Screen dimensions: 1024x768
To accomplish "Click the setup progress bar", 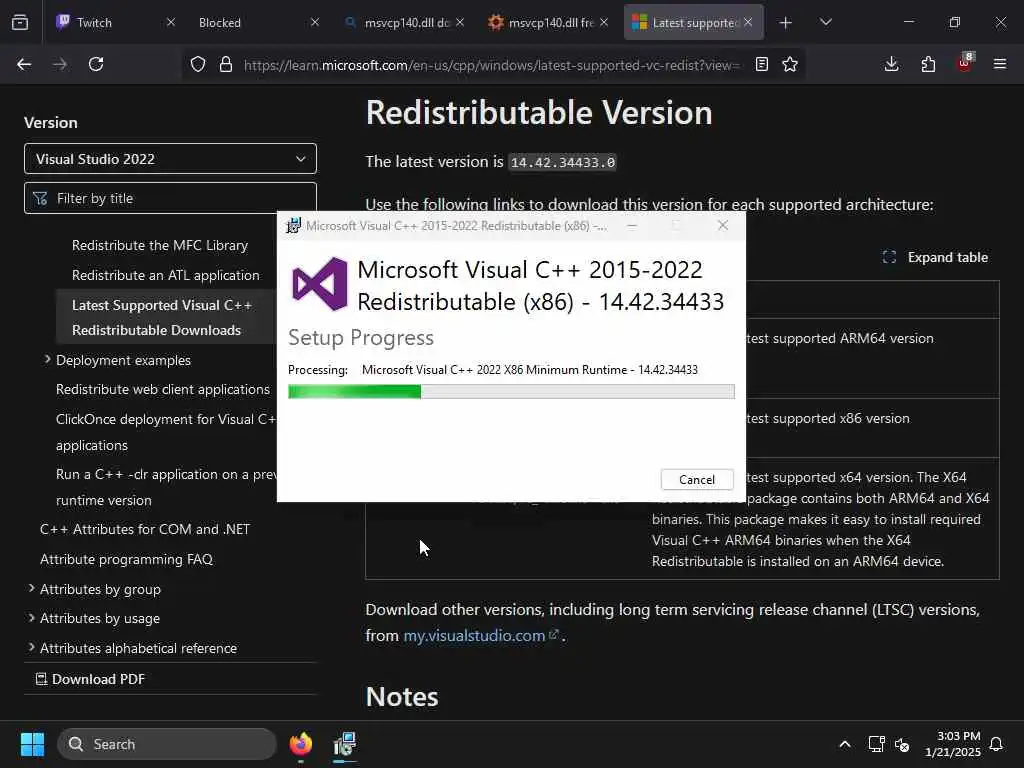I will (x=511, y=391).
